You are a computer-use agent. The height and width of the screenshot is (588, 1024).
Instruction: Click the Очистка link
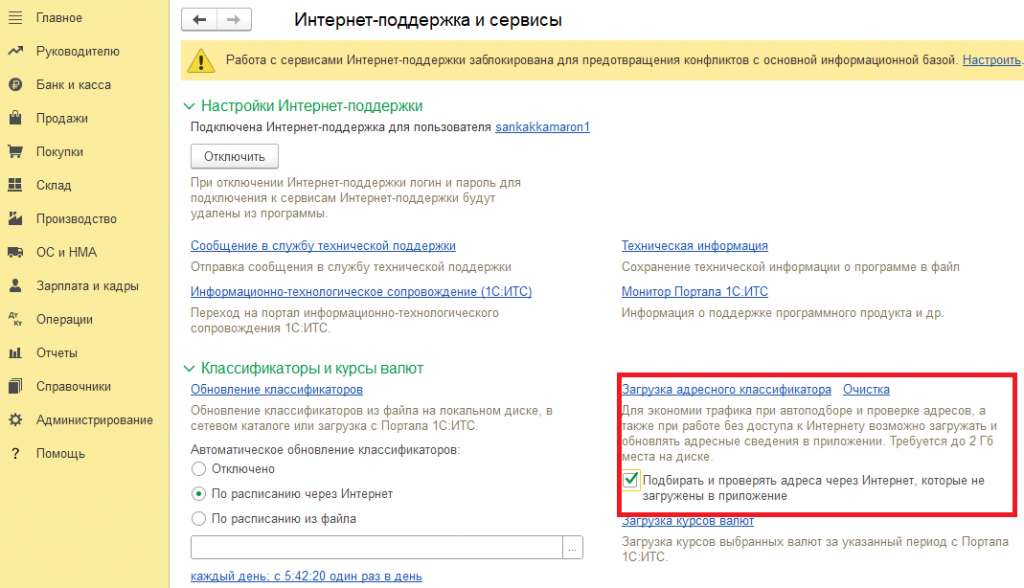click(866, 389)
